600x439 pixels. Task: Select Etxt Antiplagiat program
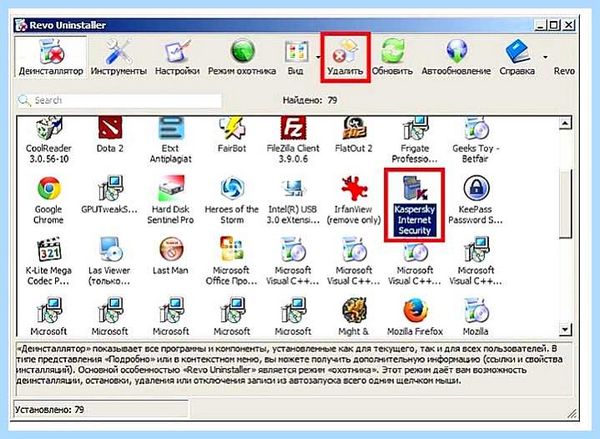(170, 141)
